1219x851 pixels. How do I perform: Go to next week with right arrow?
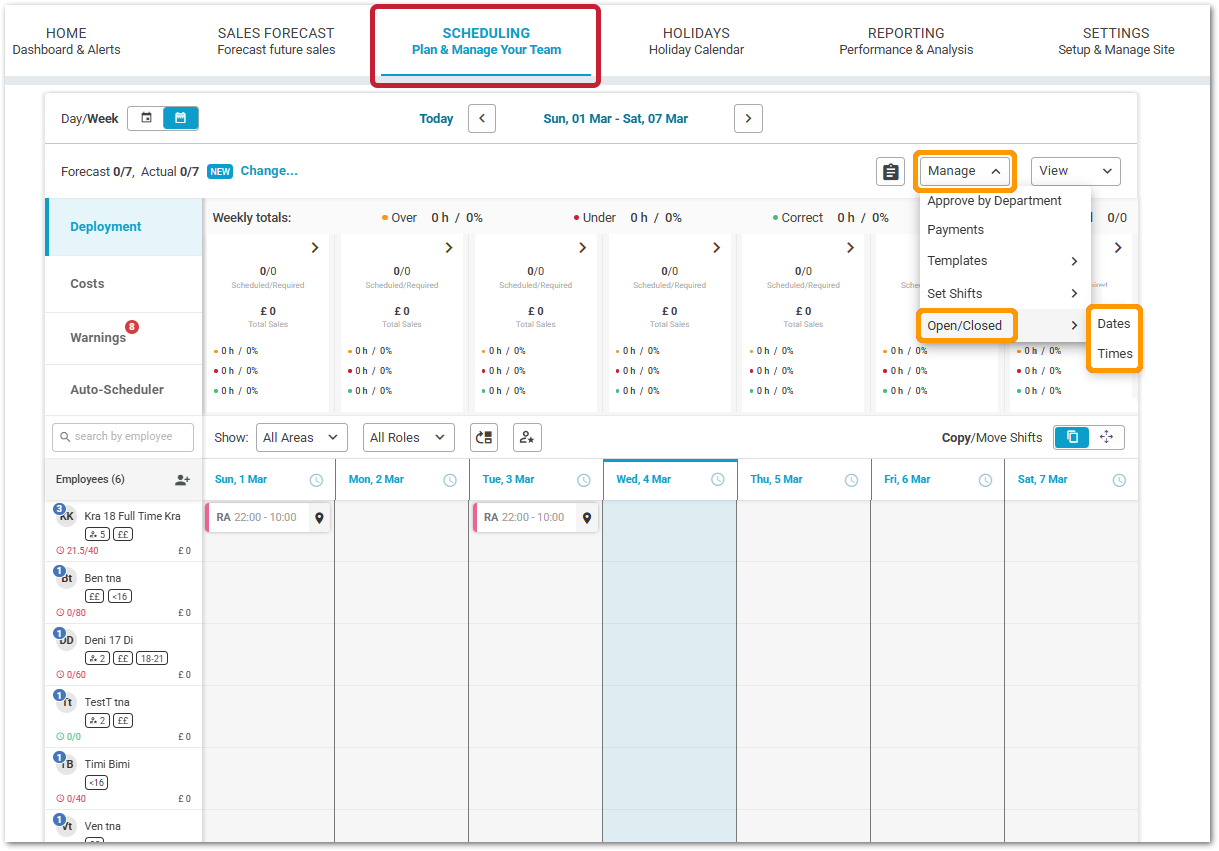click(x=748, y=118)
